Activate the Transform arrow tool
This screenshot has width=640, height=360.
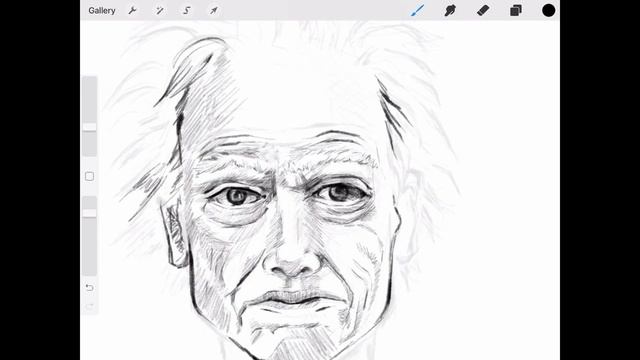(x=214, y=11)
